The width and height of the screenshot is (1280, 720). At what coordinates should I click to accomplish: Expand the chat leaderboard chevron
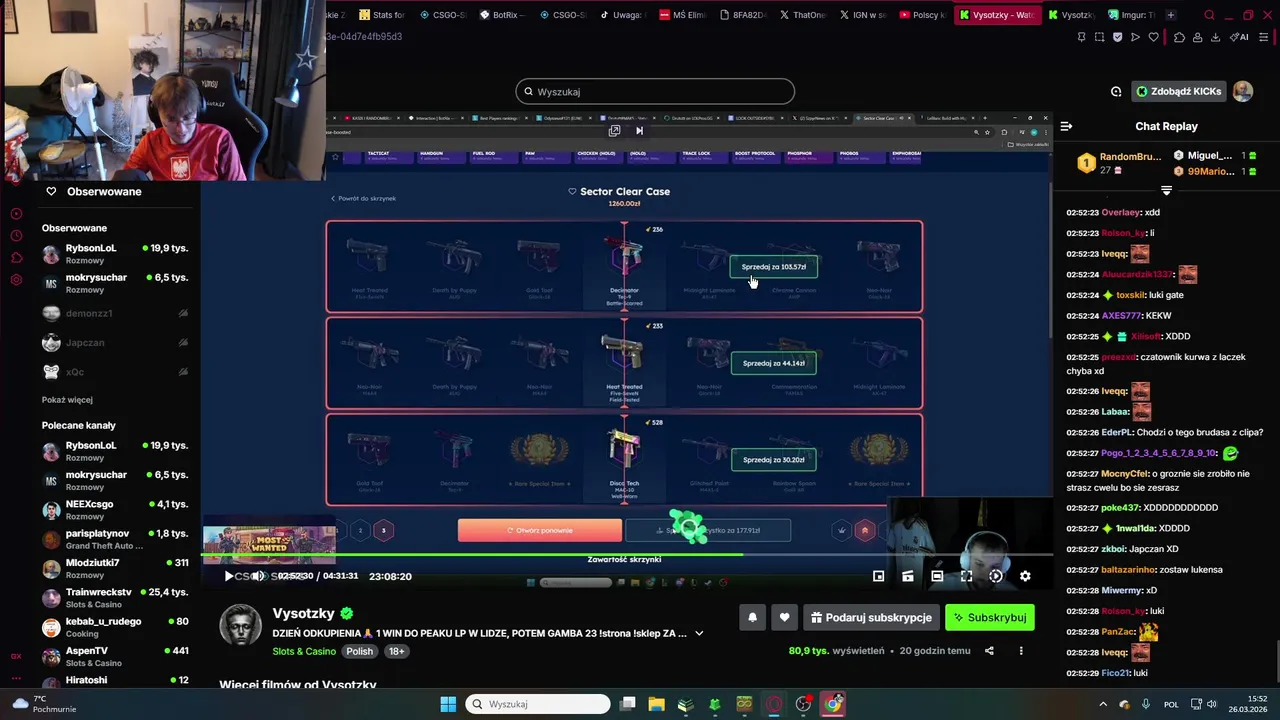click(x=1166, y=190)
